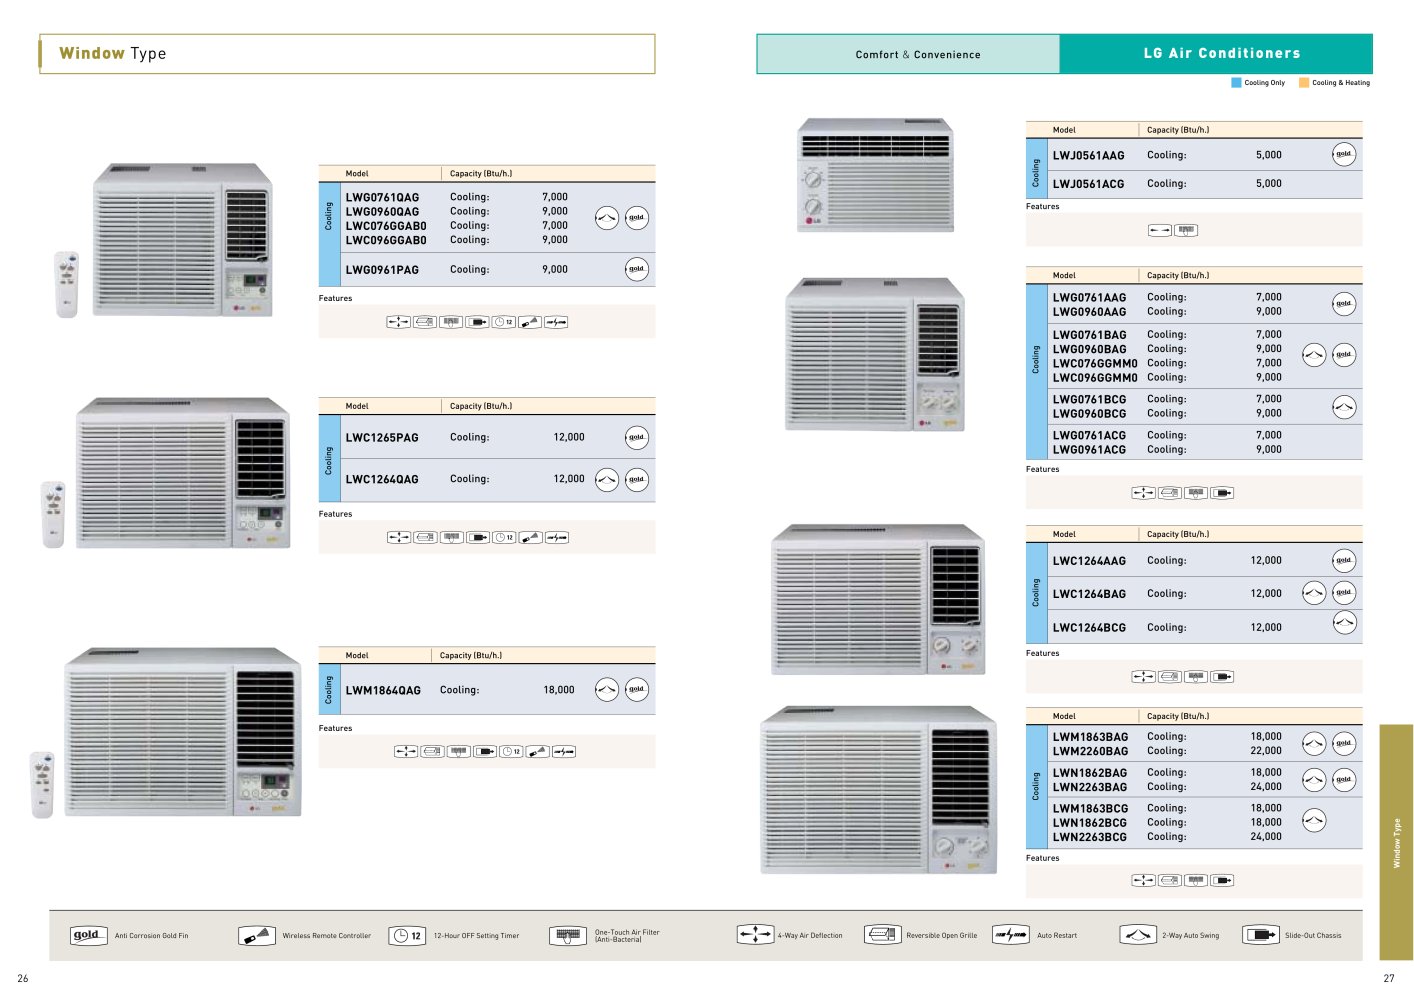1414x1000 pixels.
Task: Click the auto swing icon beside LWC1264BAG
Action: pos(1314,593)
